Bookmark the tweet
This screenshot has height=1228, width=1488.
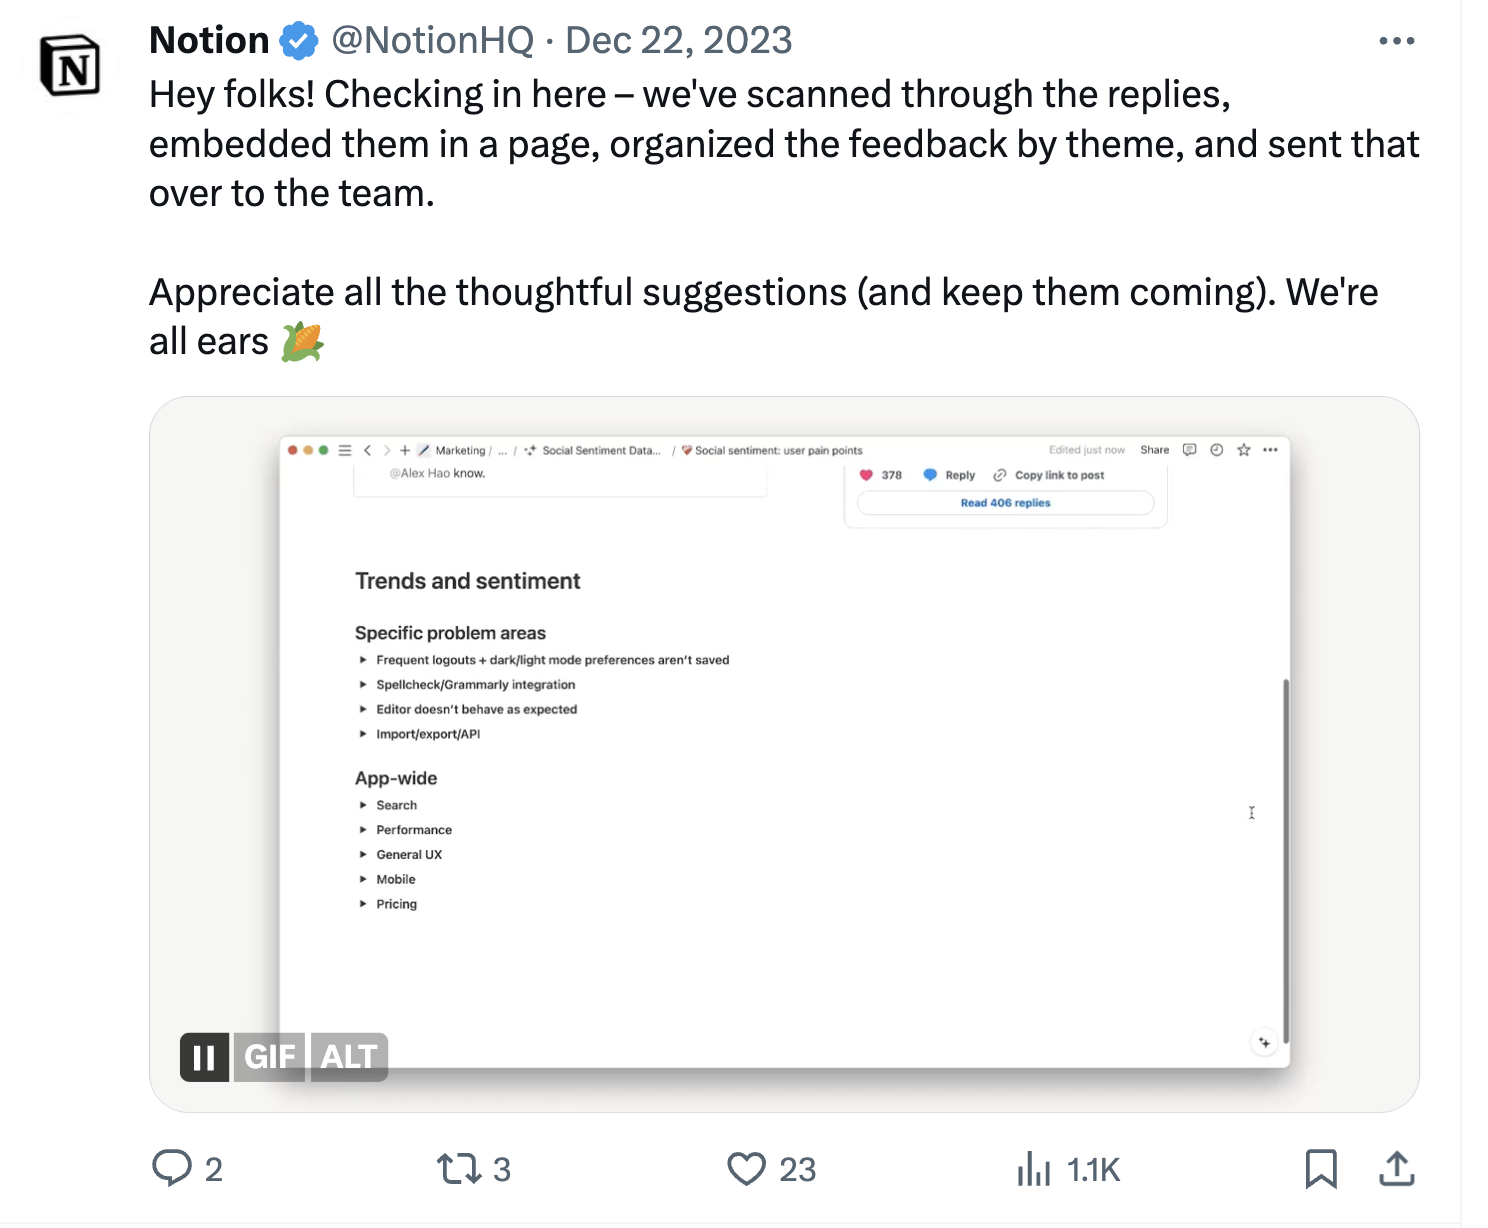coord(1322,1168)
